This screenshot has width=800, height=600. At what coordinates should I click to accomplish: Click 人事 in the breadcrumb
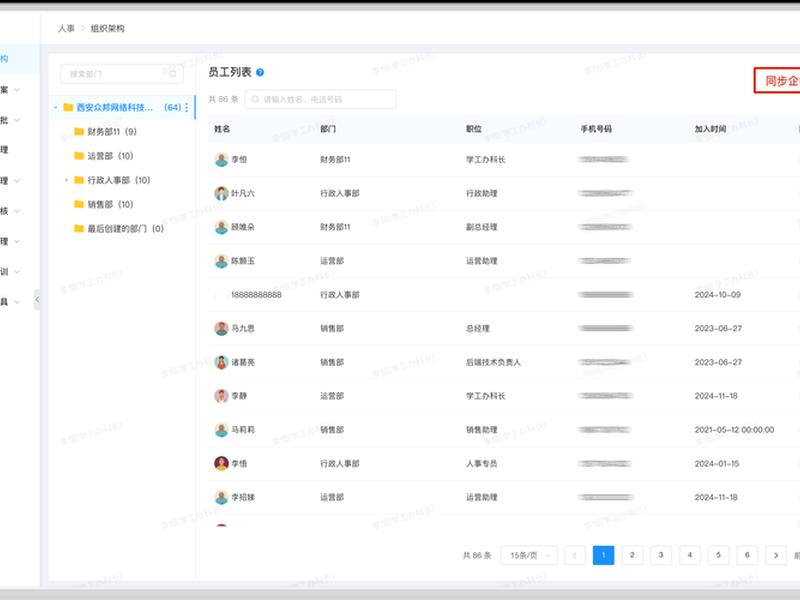click(66, 28)
